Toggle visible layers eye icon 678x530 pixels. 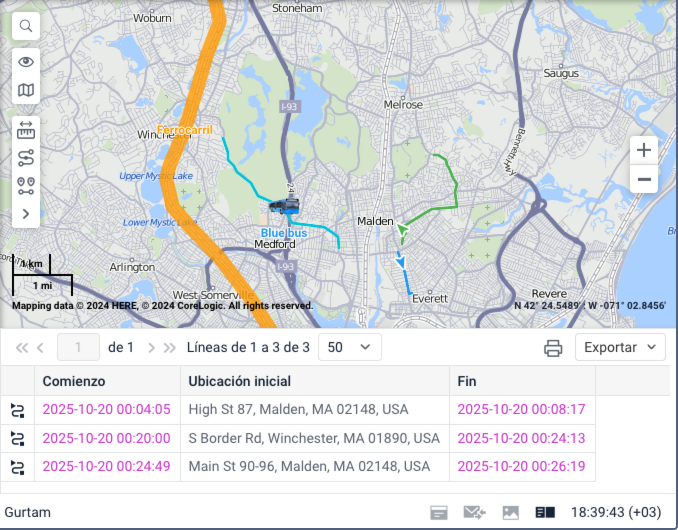26,62
